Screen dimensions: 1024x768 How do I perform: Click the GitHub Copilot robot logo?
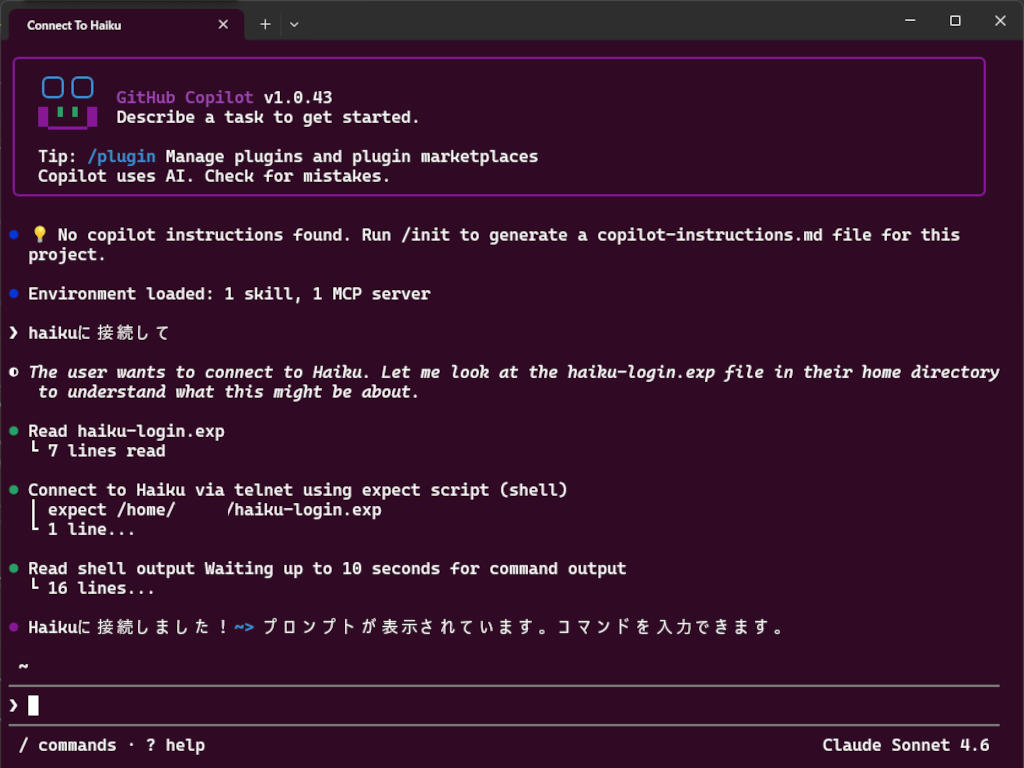tap(67, 103)
